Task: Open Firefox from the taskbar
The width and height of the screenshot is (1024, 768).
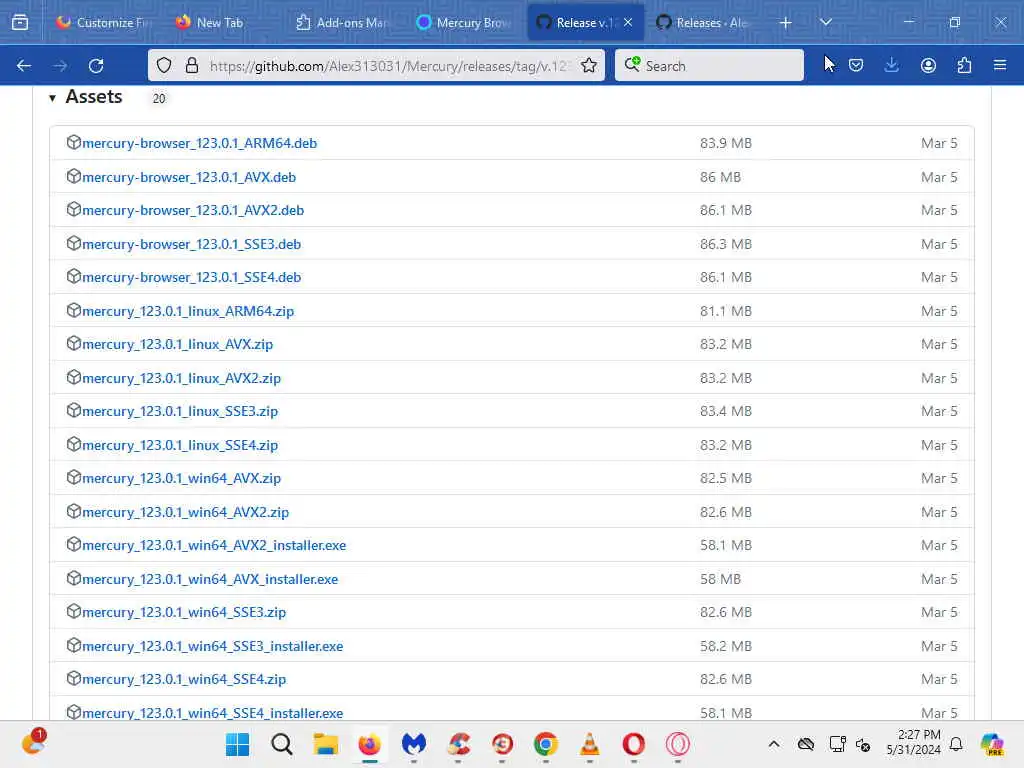Action: 370,744
